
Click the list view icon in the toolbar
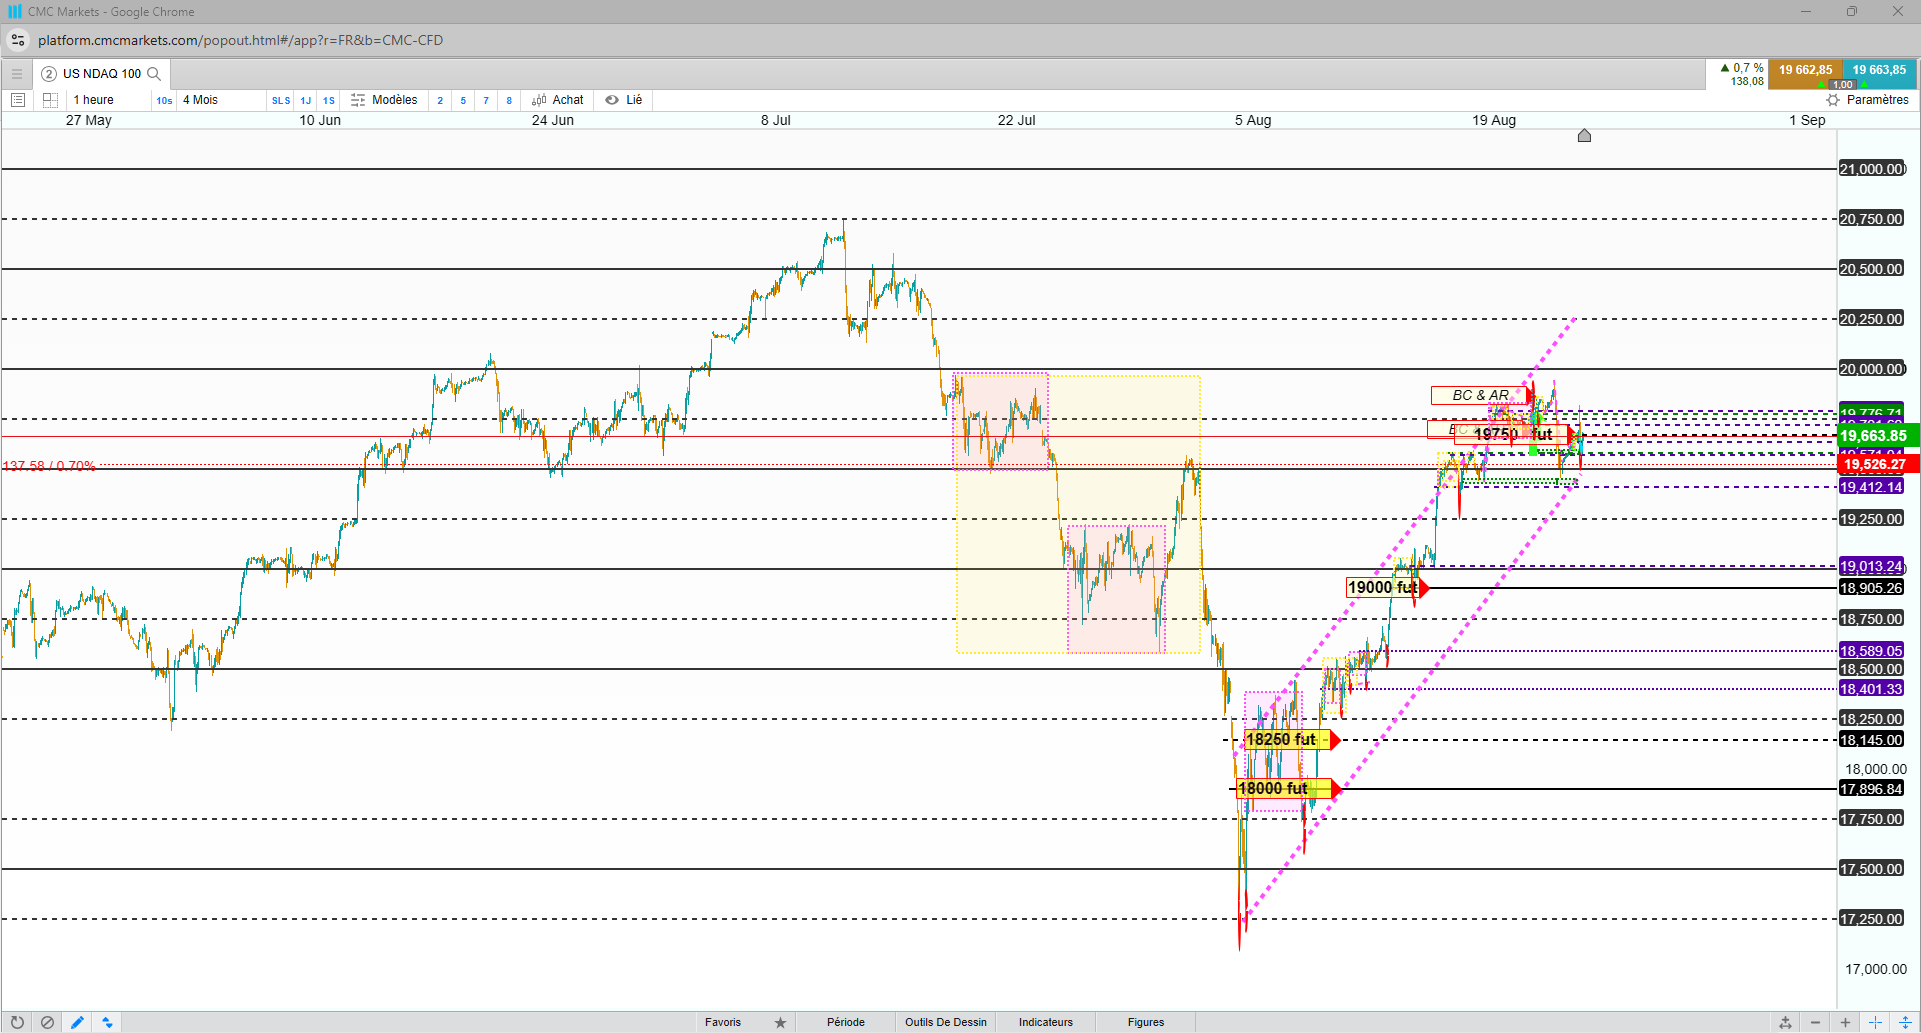17,100
